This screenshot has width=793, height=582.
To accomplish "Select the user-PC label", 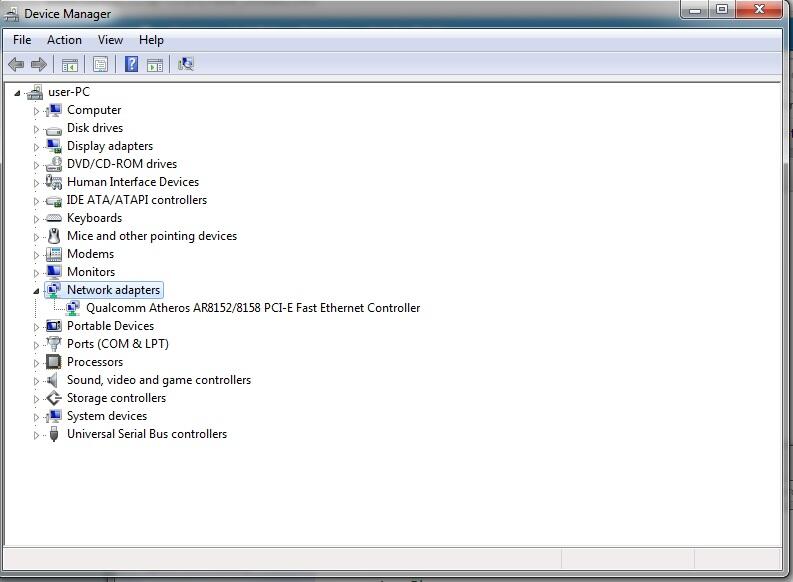I will [69, 92].
